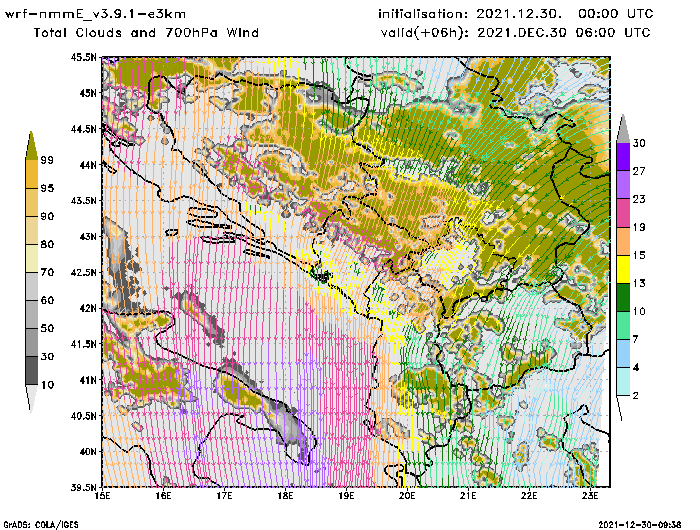Click the light blue wind swatch between 4 and 7
Image resolution: width=700 pixels, height=530 pixels.
pos(623,354)
